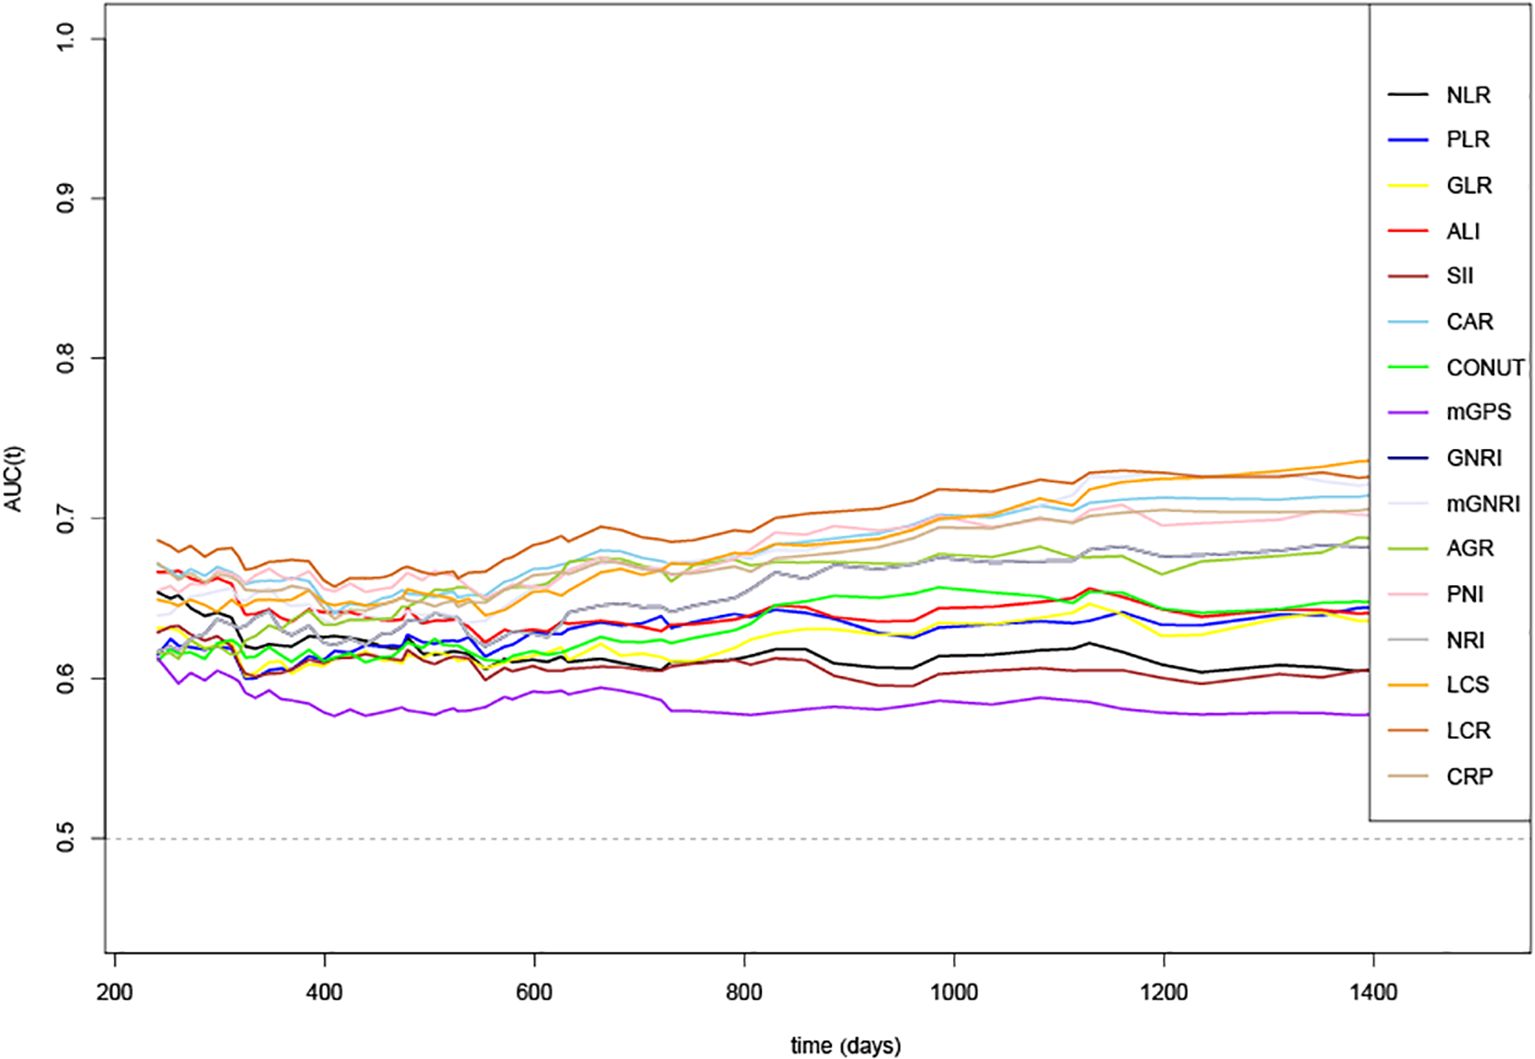Click the bright green CONUT legend swatch
1535x1059 pixels.
pyautogui.click(x=1406, y=368)
